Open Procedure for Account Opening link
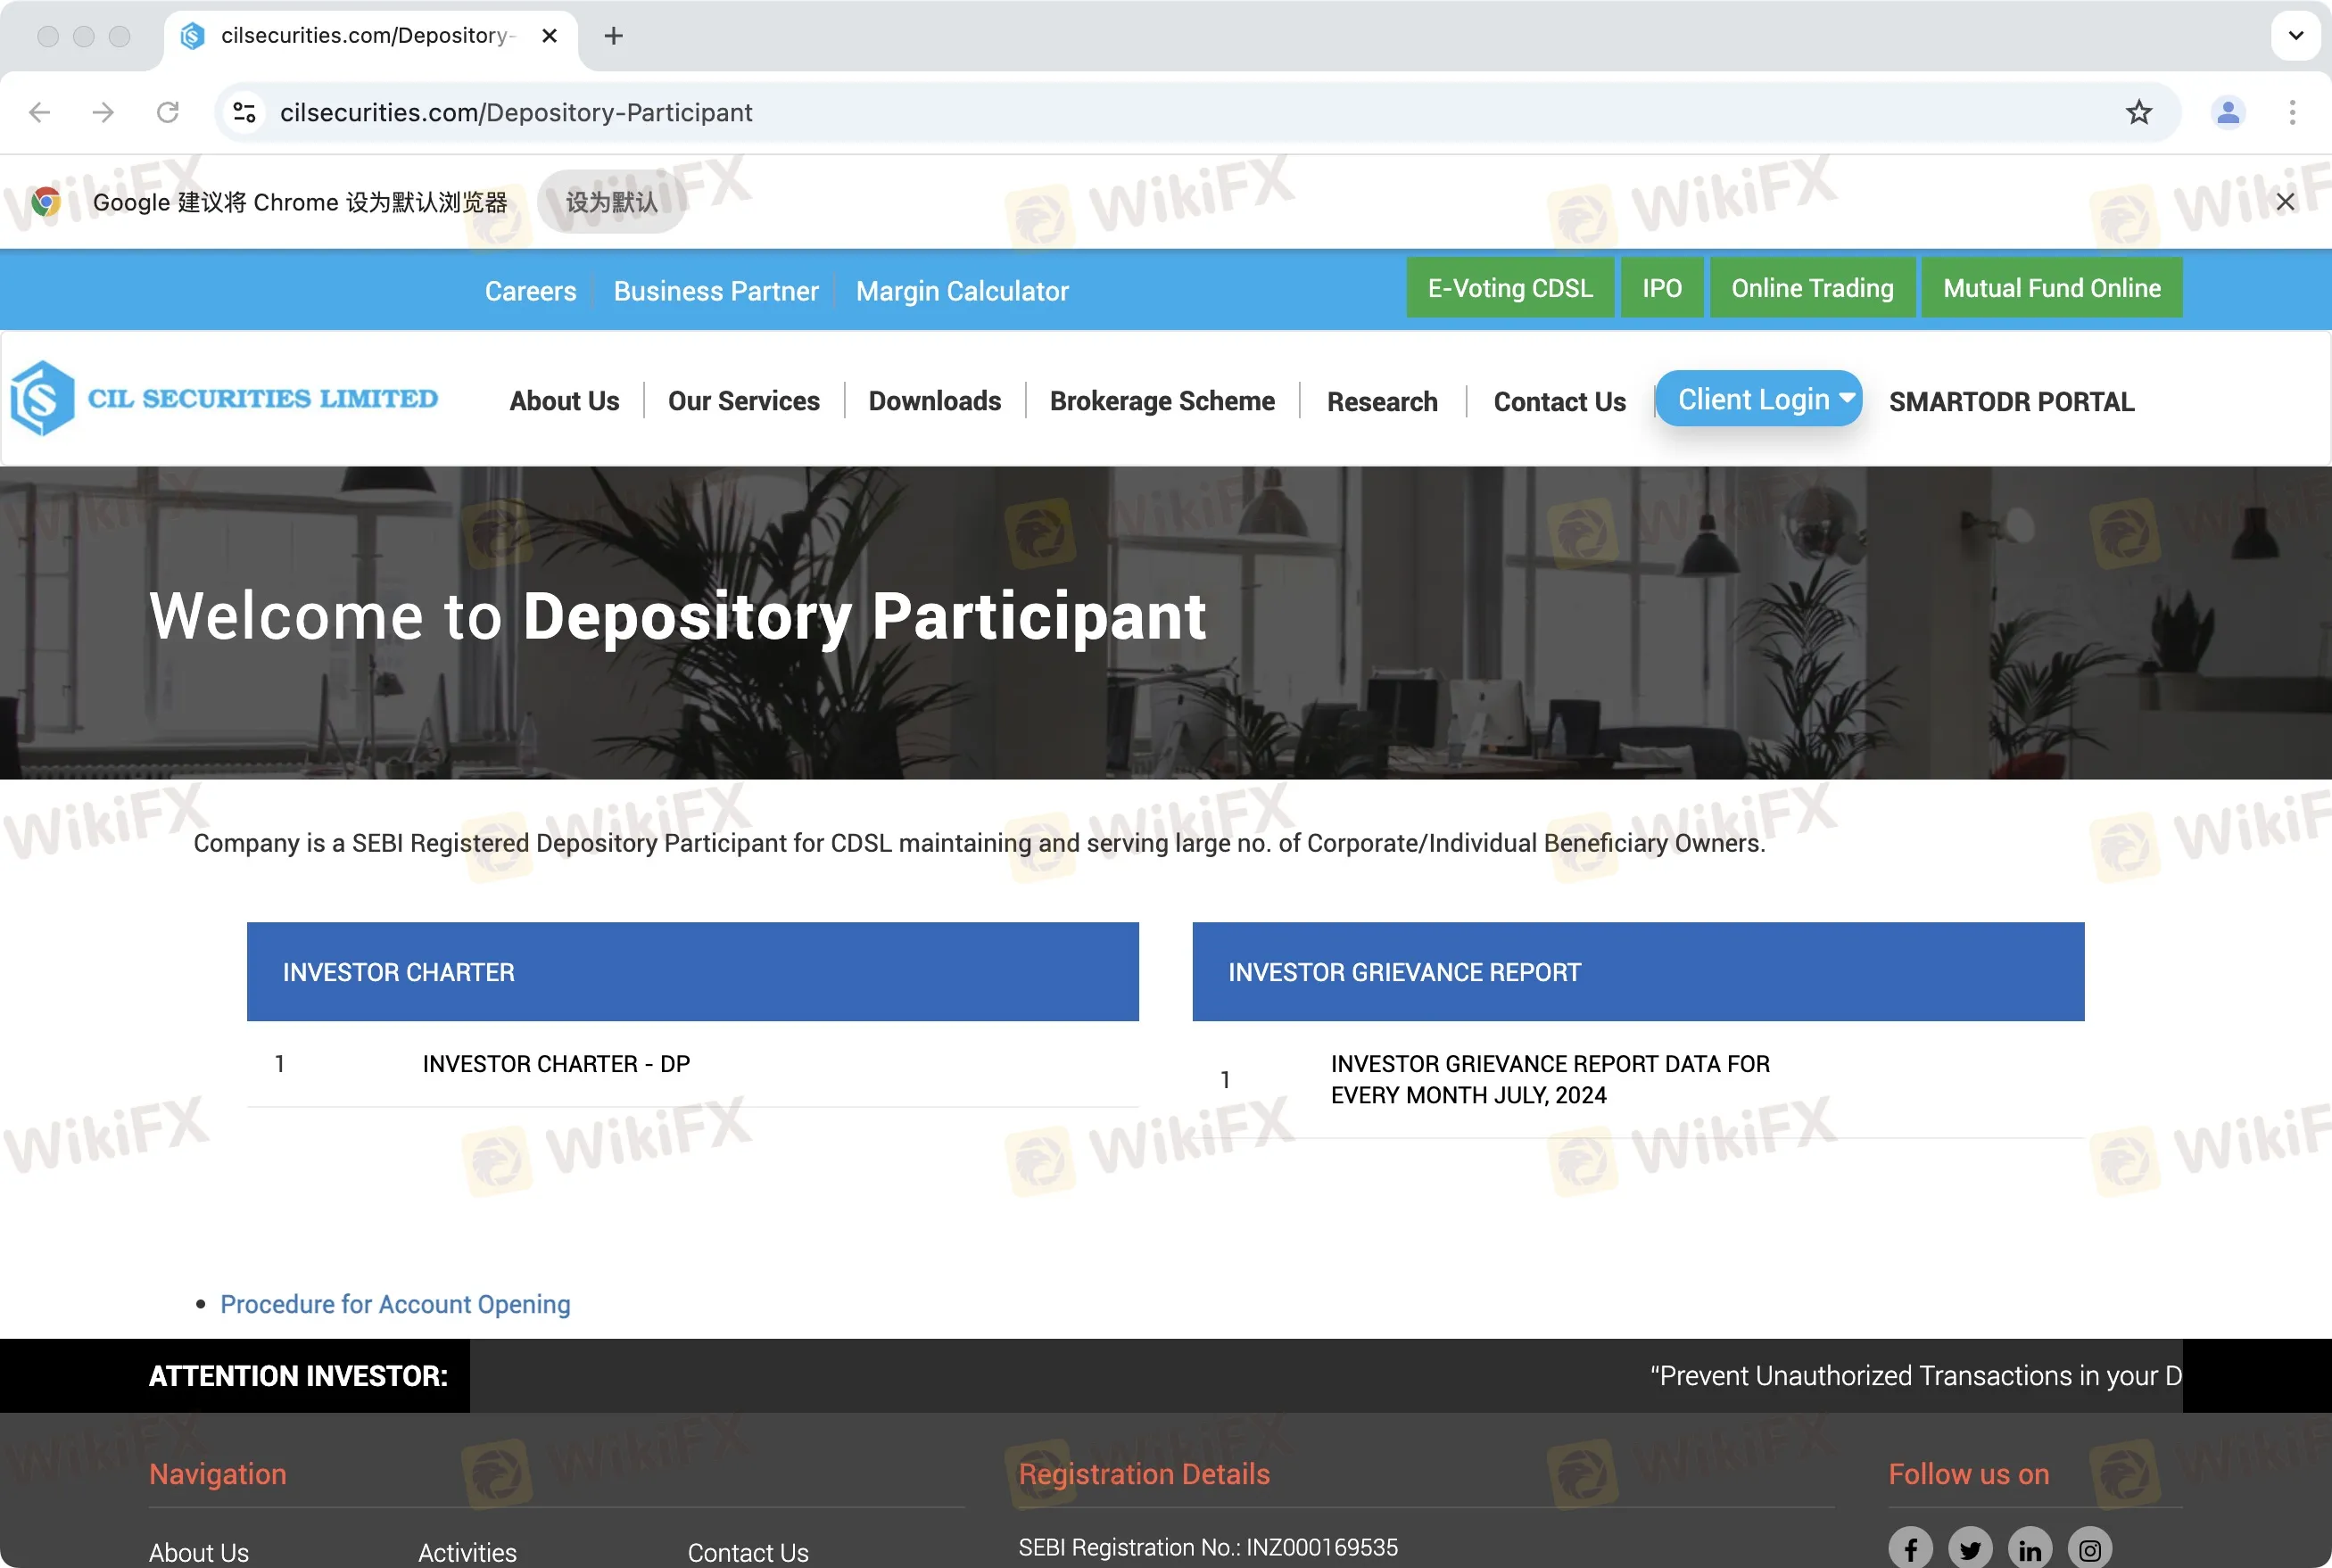The height and width of the screenshot is (1568, 2332). coord(393,1304)
